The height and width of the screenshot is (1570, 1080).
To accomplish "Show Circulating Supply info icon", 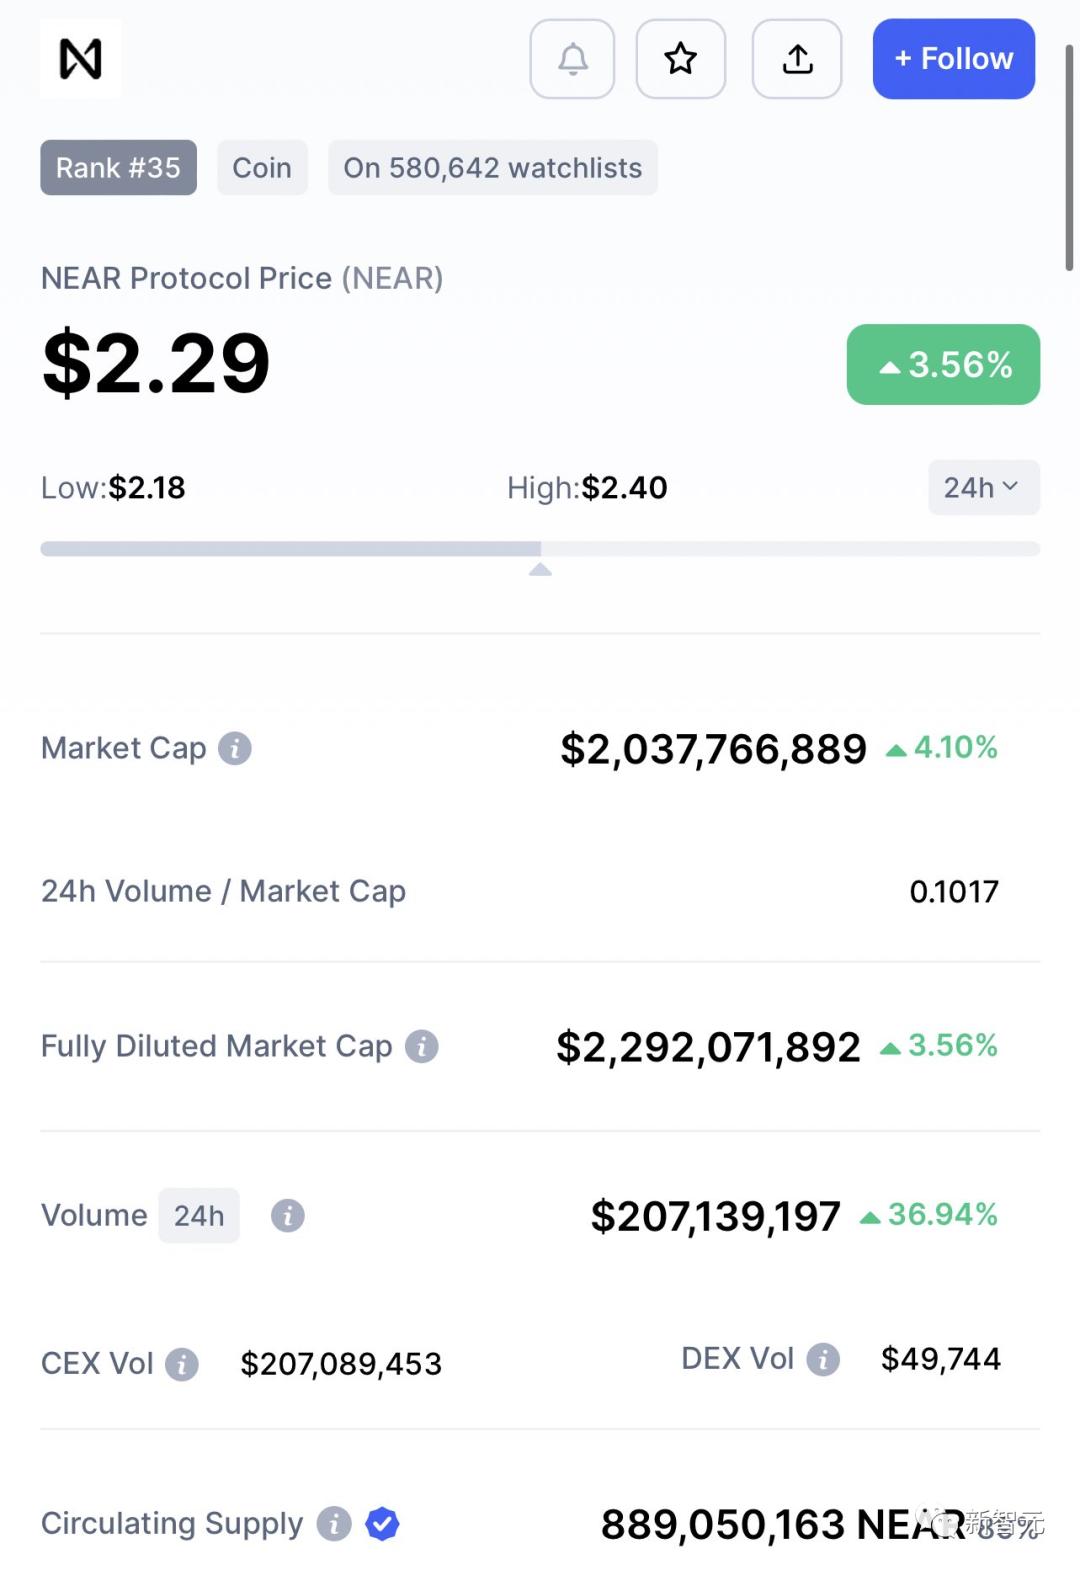I will 334,1524.
